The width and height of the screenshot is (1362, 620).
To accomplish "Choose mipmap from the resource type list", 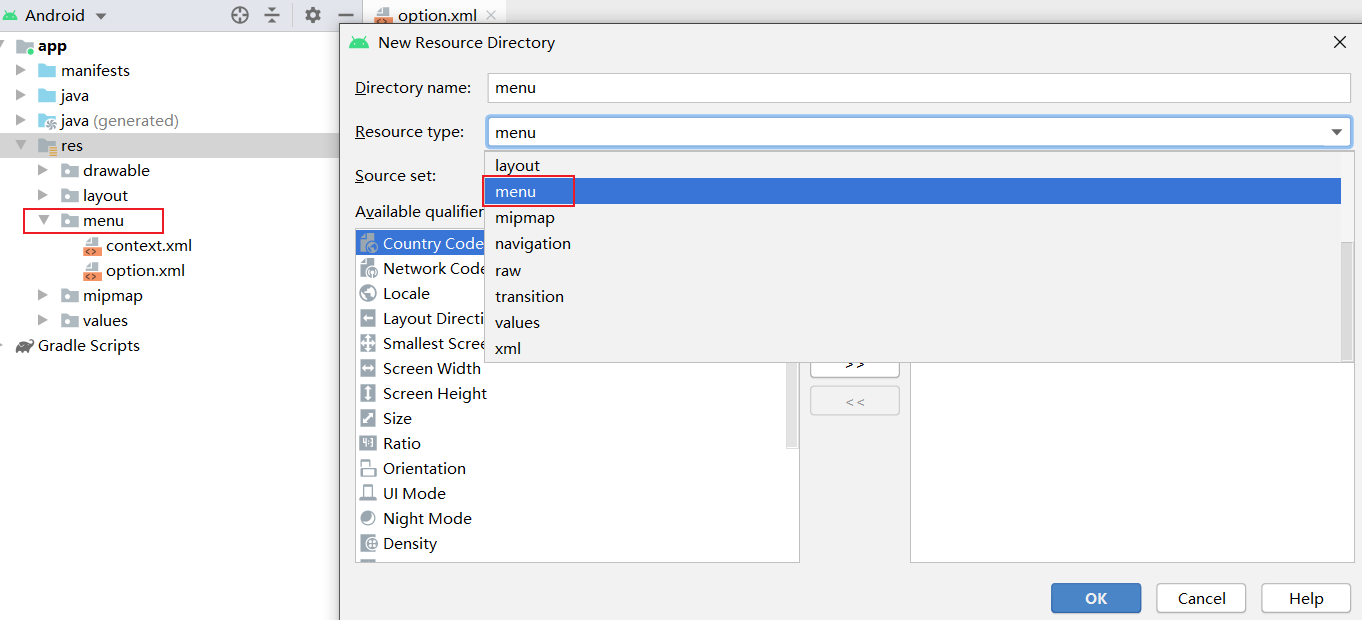I will 524,218.
